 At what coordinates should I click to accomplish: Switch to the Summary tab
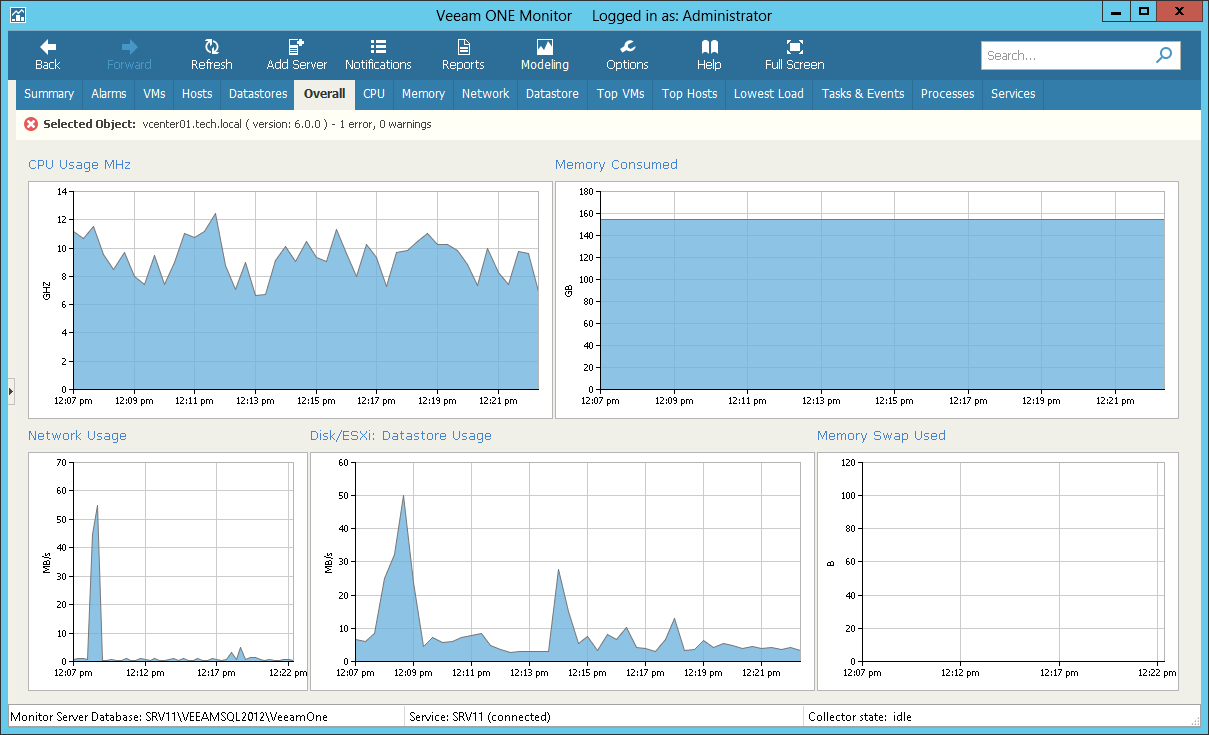[x=49, y=94]
